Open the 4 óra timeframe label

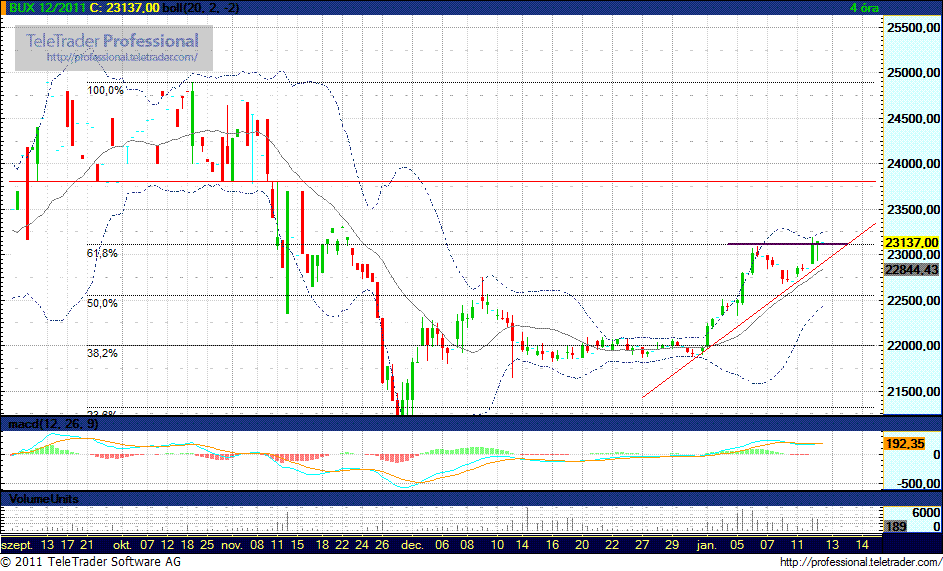click(864, 8)
